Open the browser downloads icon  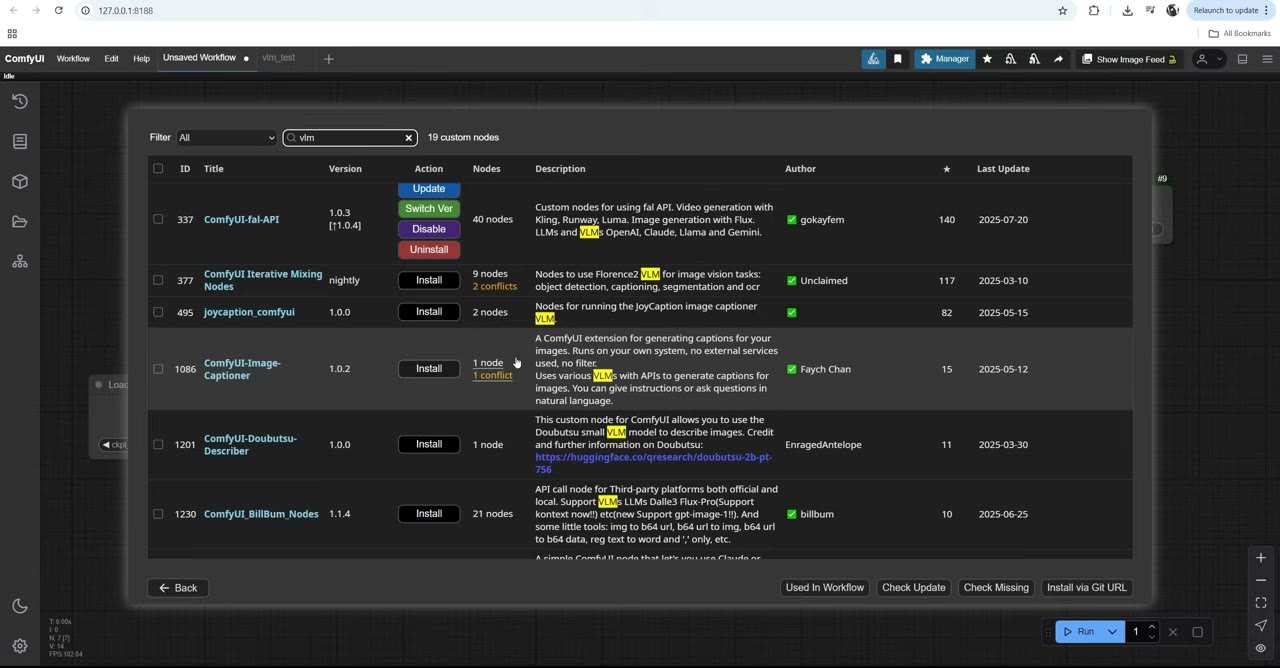coord(1127,10)
